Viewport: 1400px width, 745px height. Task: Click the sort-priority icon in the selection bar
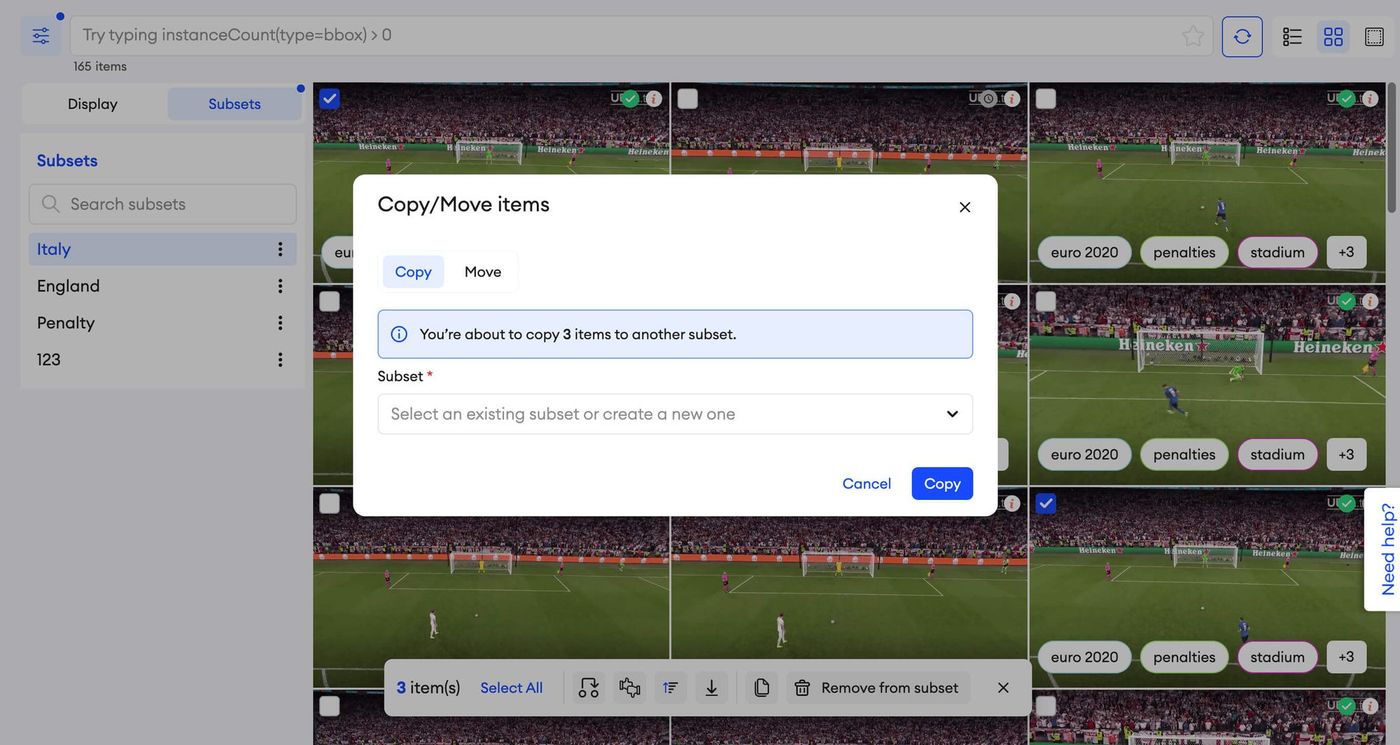pos(670,688)
